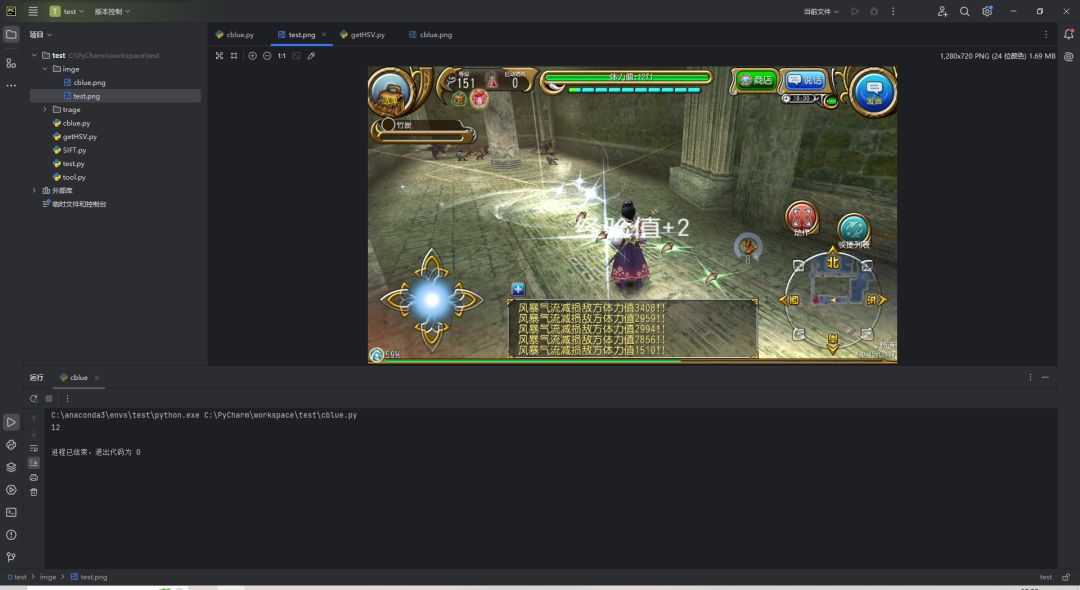Click the fit zoom to window icon
The image size is (1080, 590).
(296, 56)
